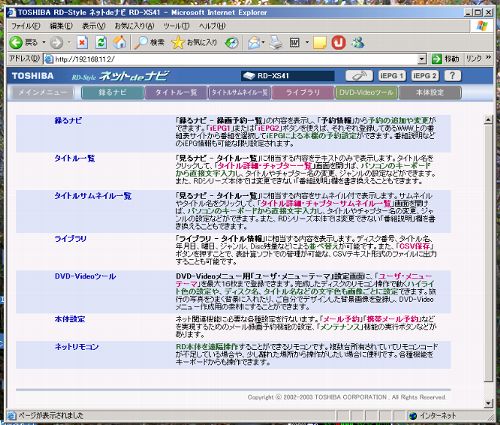Viewport: 500px width, 425px height.
Task: Select the 本体設定 tab
Action: click(x=430, y=93)
